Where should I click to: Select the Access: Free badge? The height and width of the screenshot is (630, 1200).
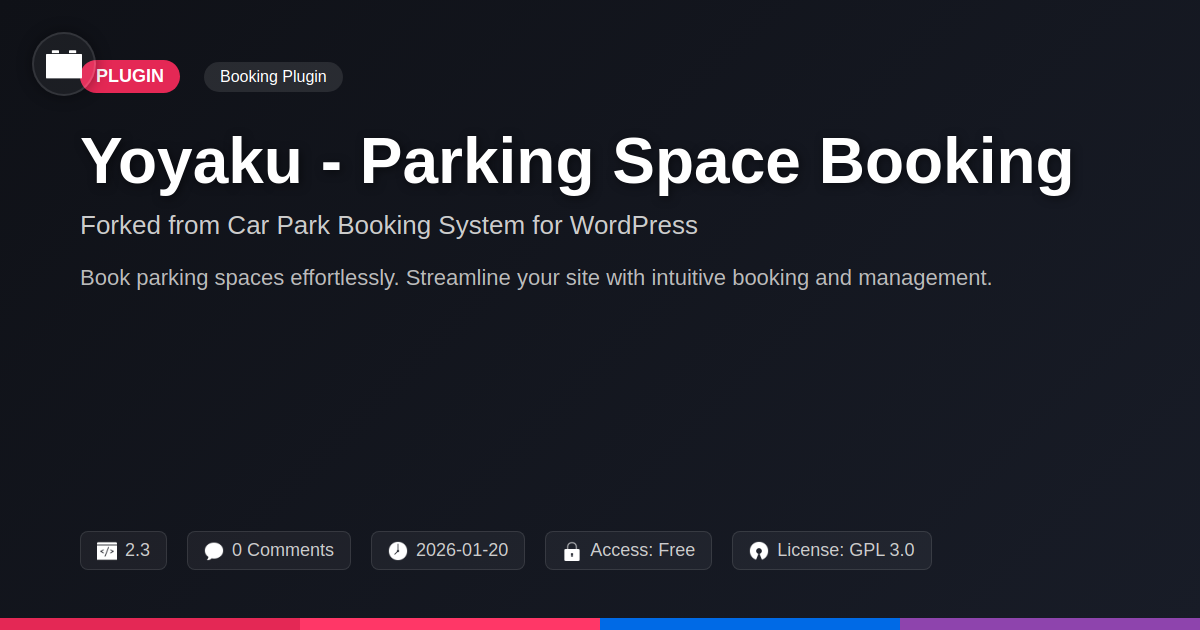[x=628, y=551]
